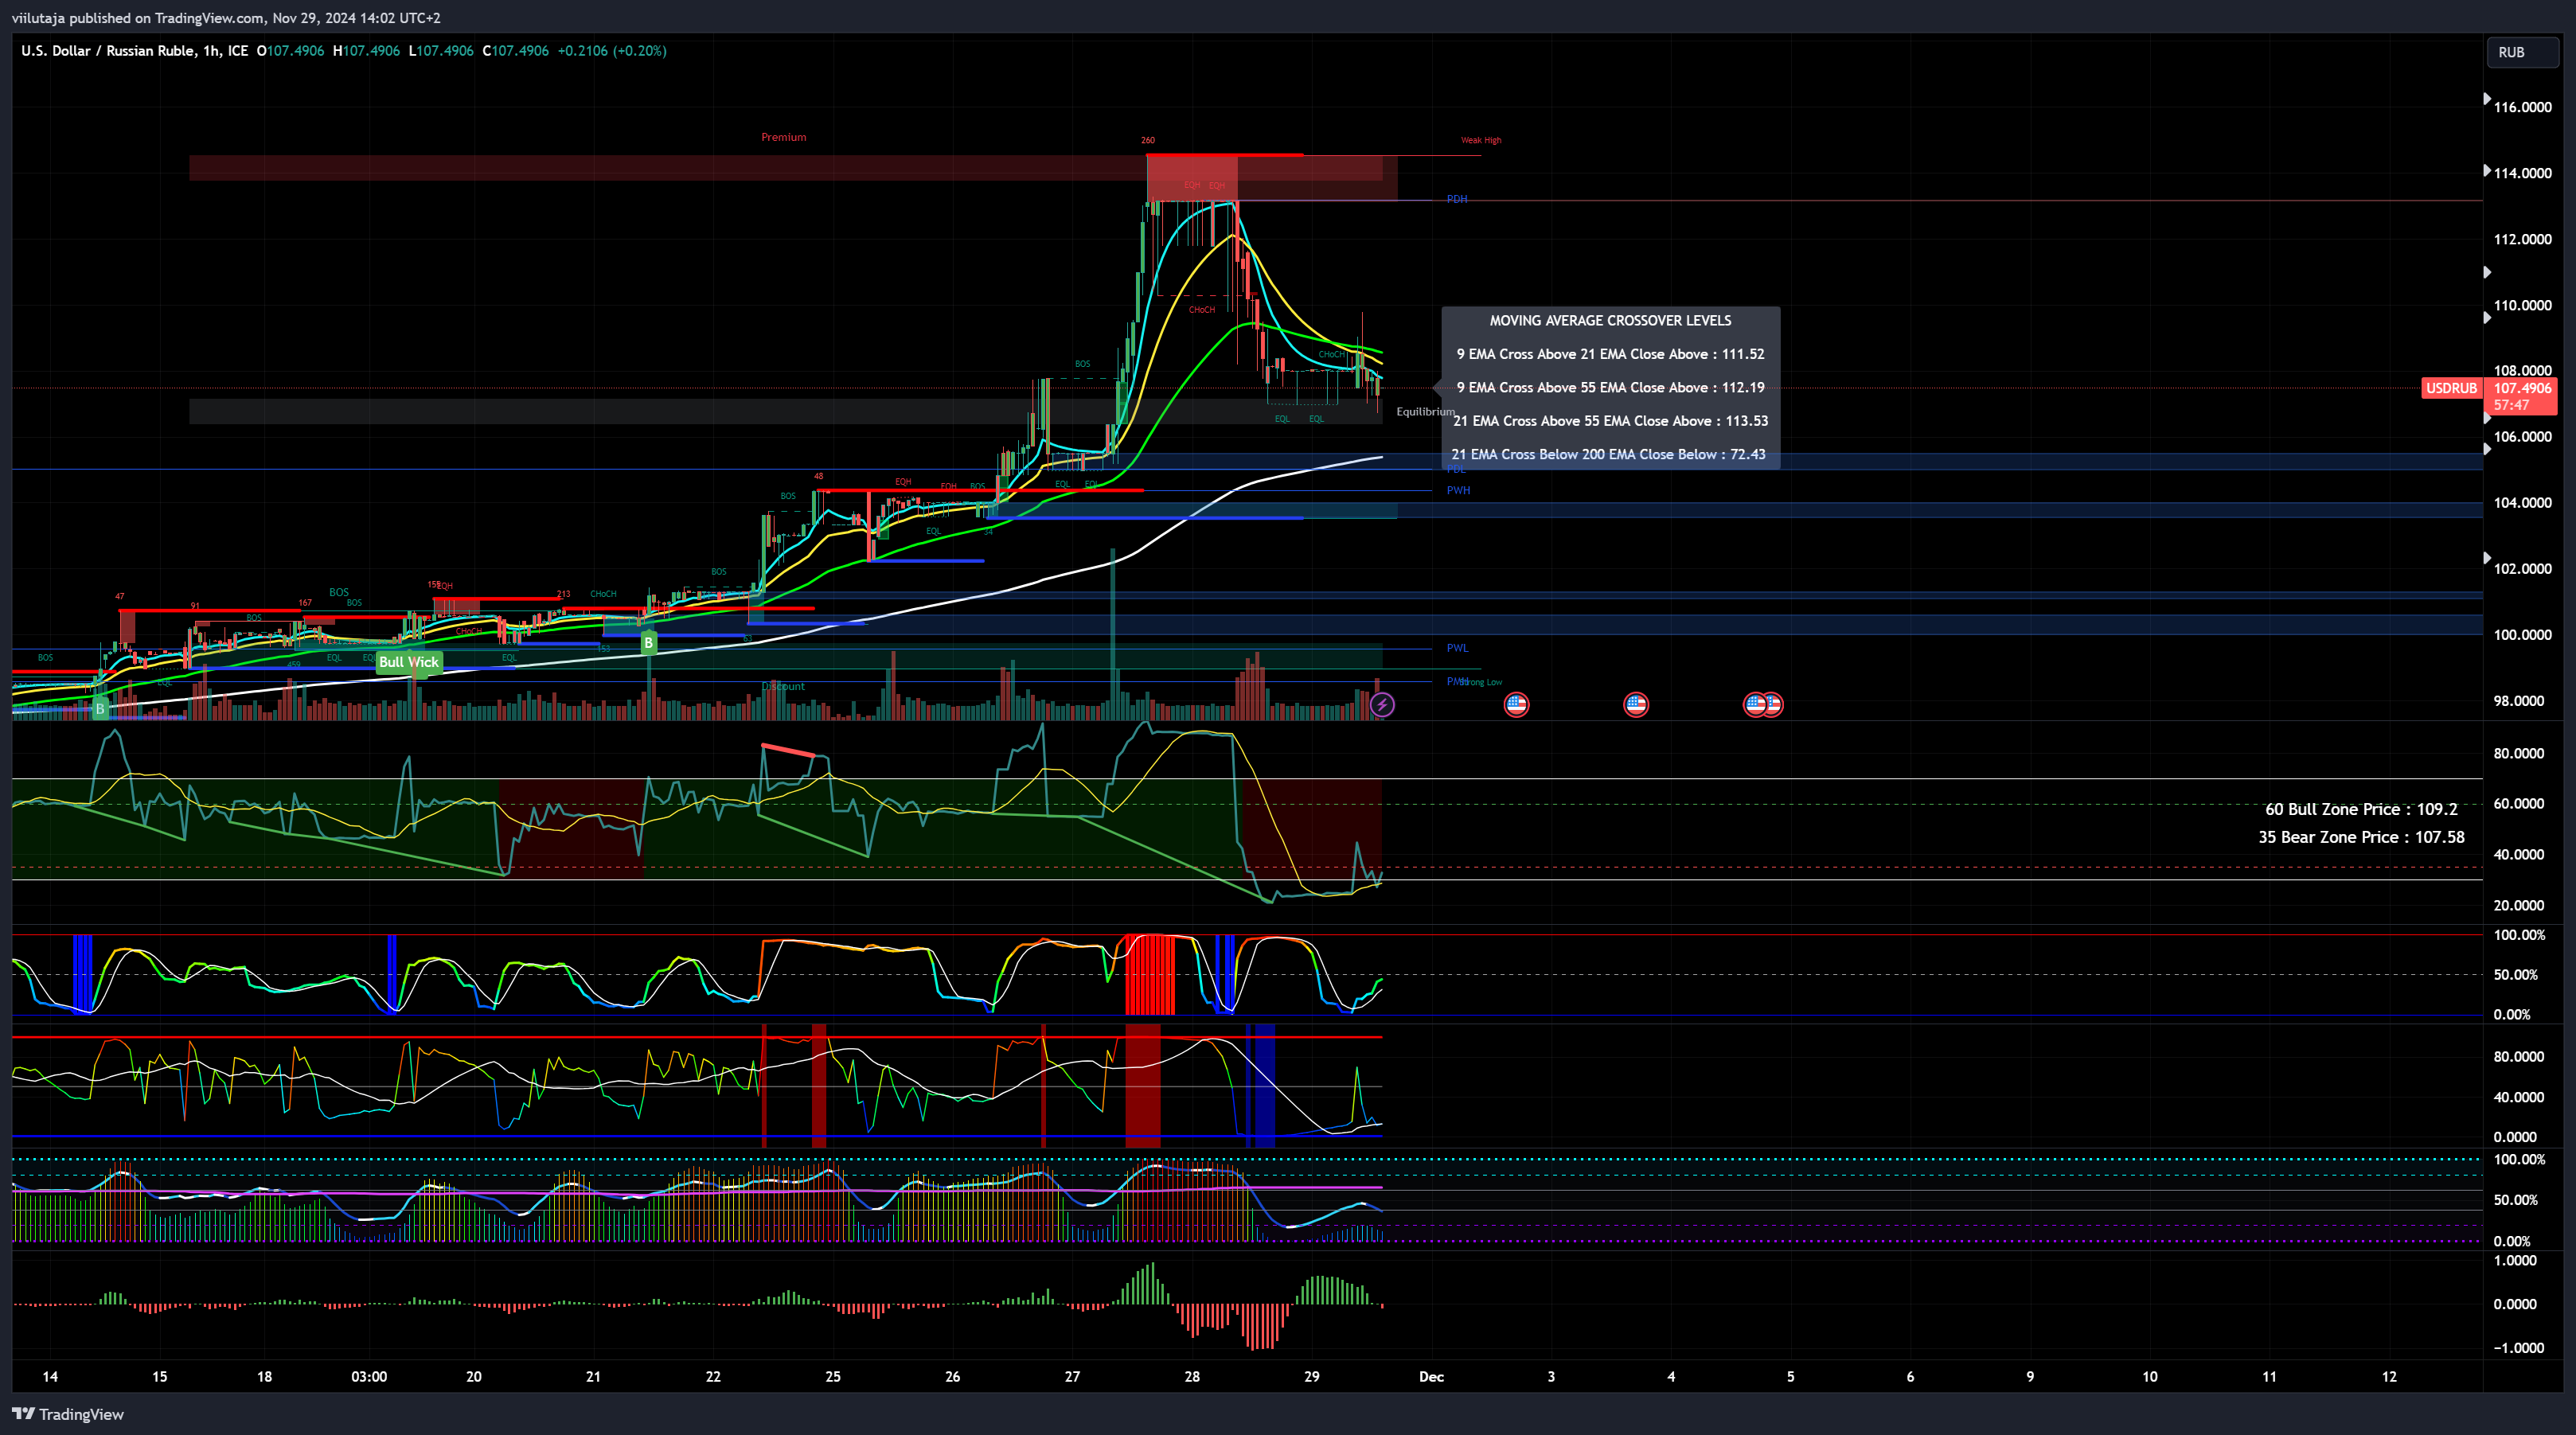The width and height of the screenshot is (2576, 1435).
Task: Click the 98.0000 price scale value
Action: [x=2518, y=701]
